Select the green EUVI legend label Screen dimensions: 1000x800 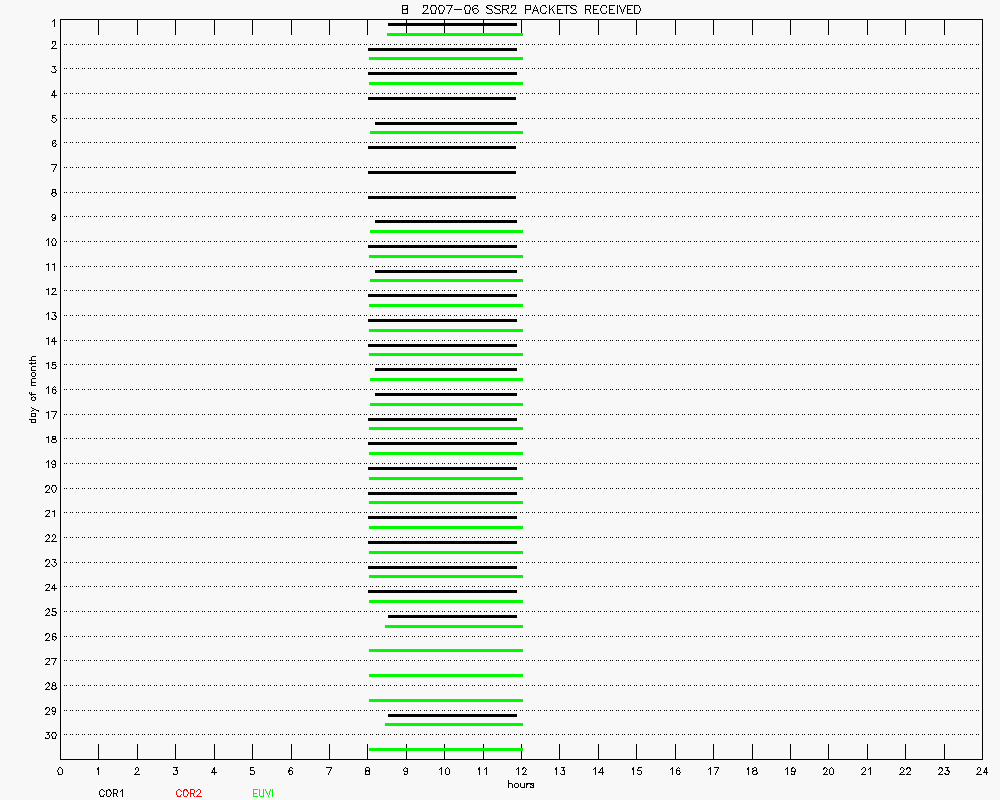click(x=263, y=793)
